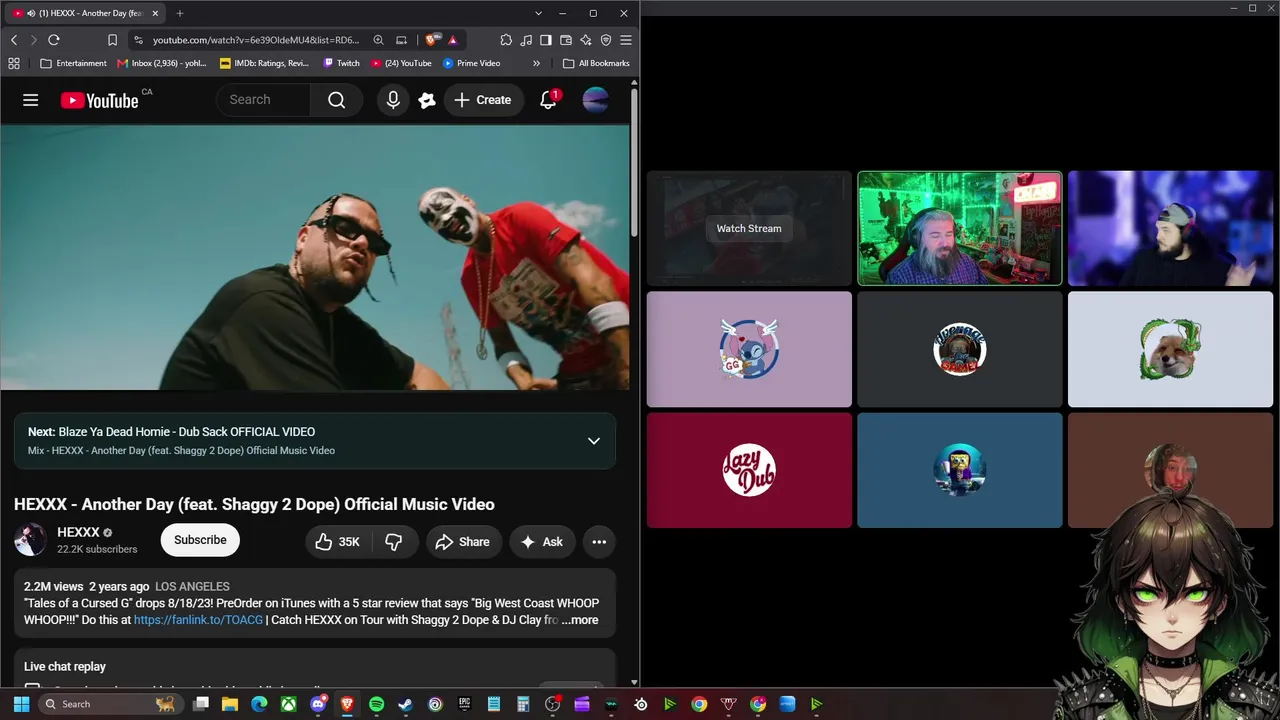Open Brave VPN shield icon
1280x720 pixels.
coord(606,40)
